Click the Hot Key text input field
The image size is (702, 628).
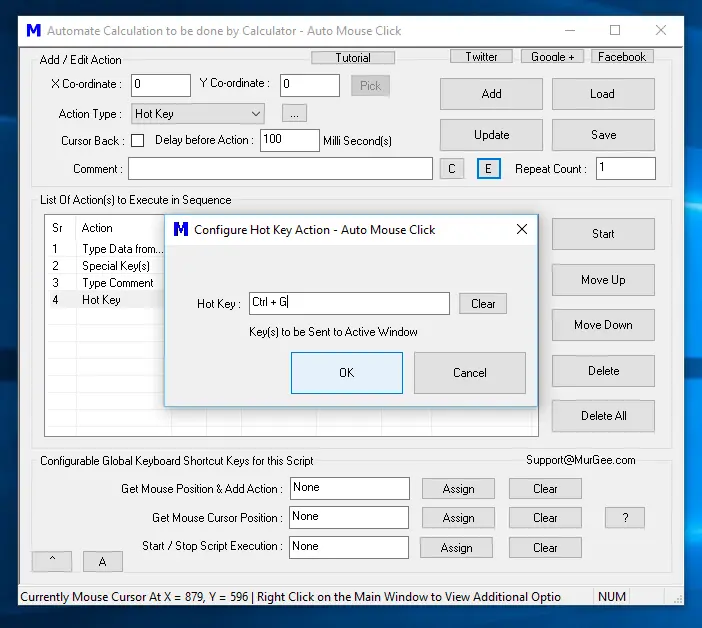click(x=348, y=303)
